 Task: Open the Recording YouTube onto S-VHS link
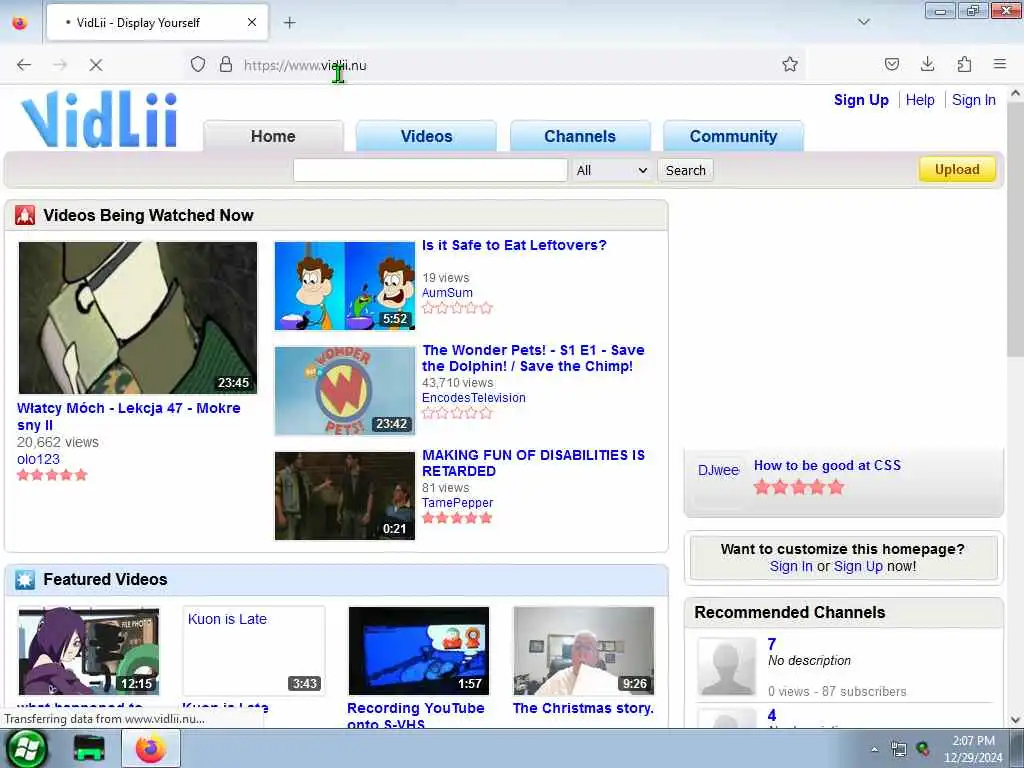[415, 716]
